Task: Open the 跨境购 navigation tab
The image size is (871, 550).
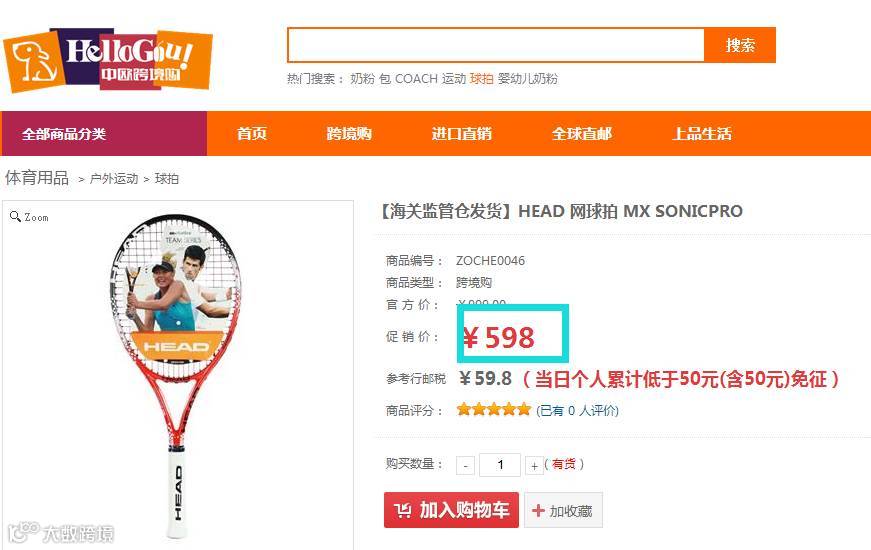Action: 349,133
